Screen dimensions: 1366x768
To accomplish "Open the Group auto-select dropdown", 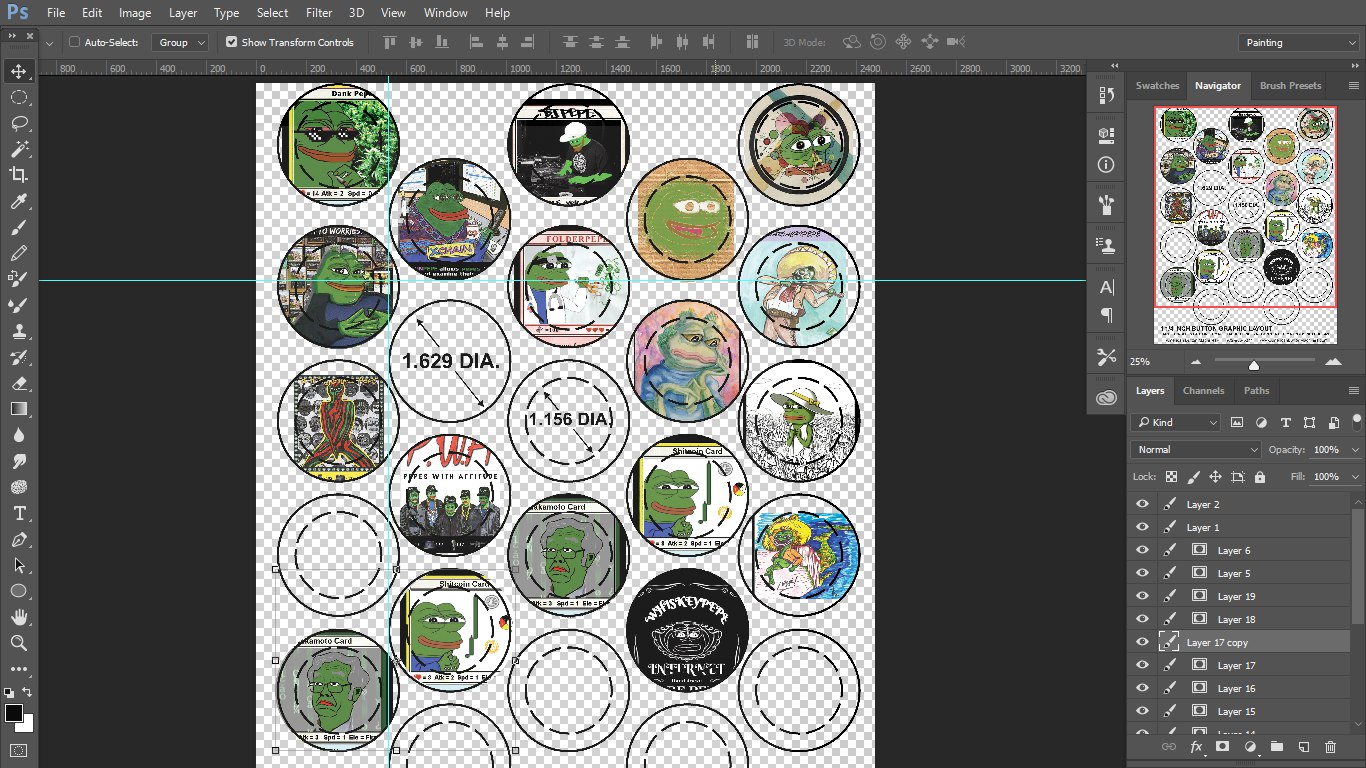I will point(180,42).
